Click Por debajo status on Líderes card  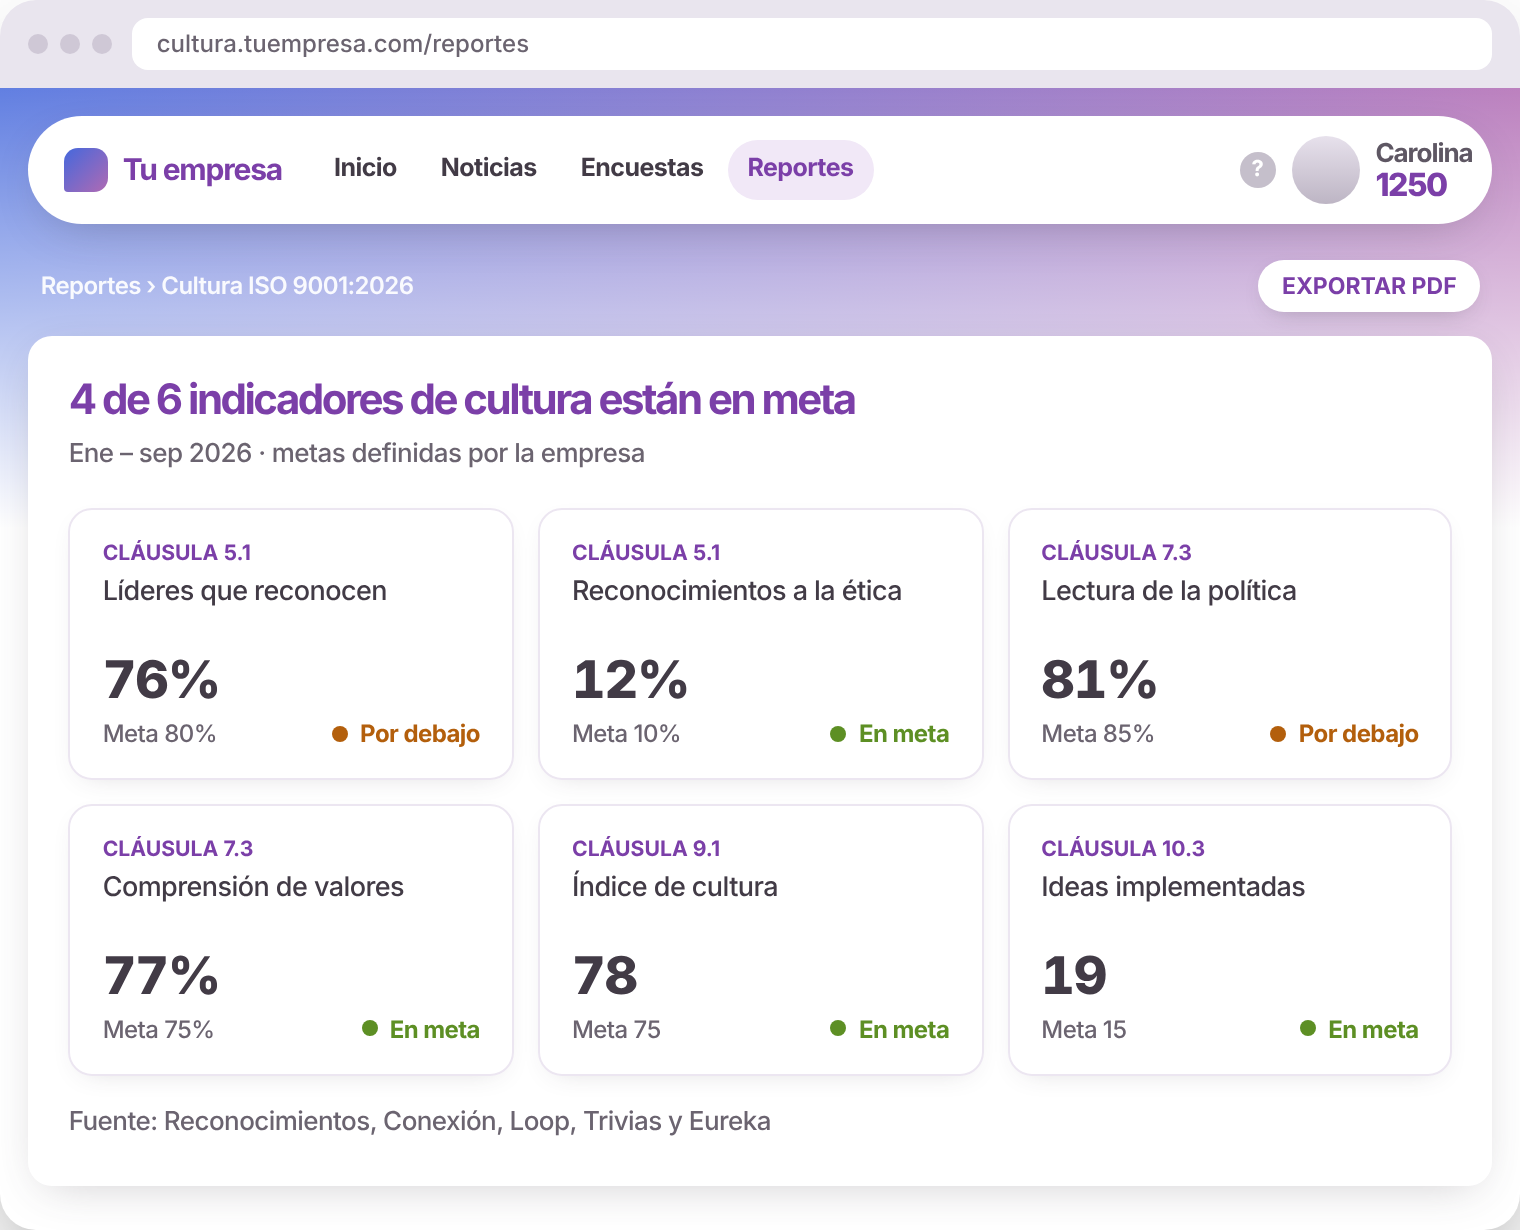click(406, 734)
